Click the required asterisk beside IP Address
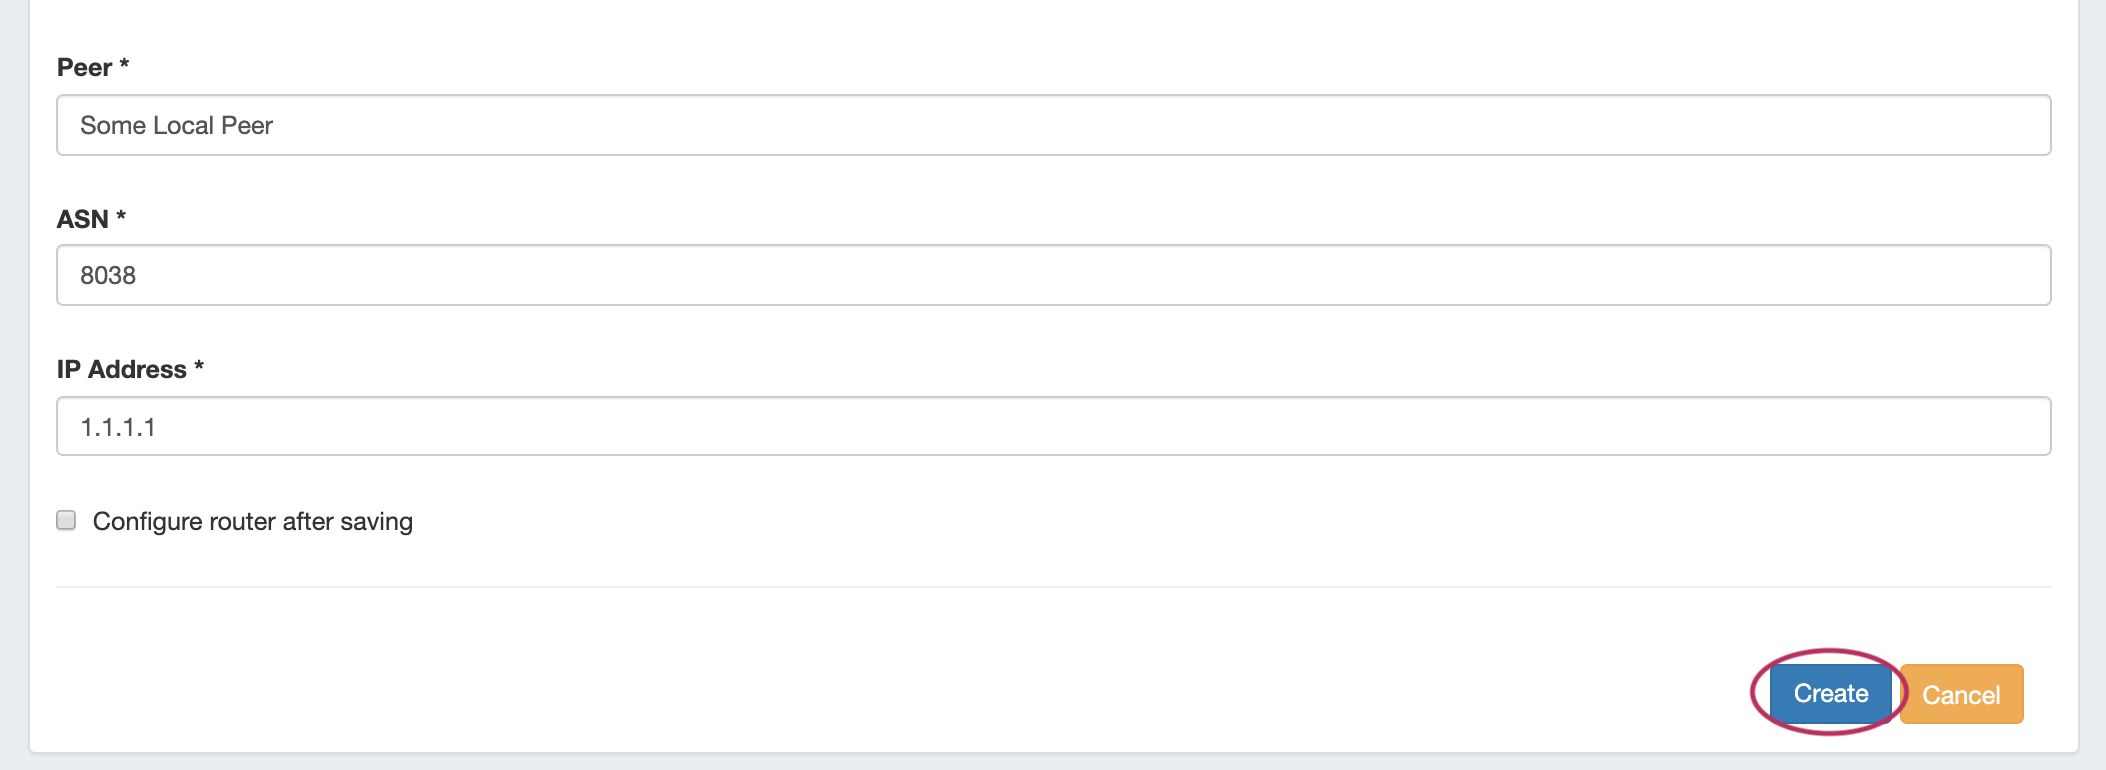 point(199,367)
